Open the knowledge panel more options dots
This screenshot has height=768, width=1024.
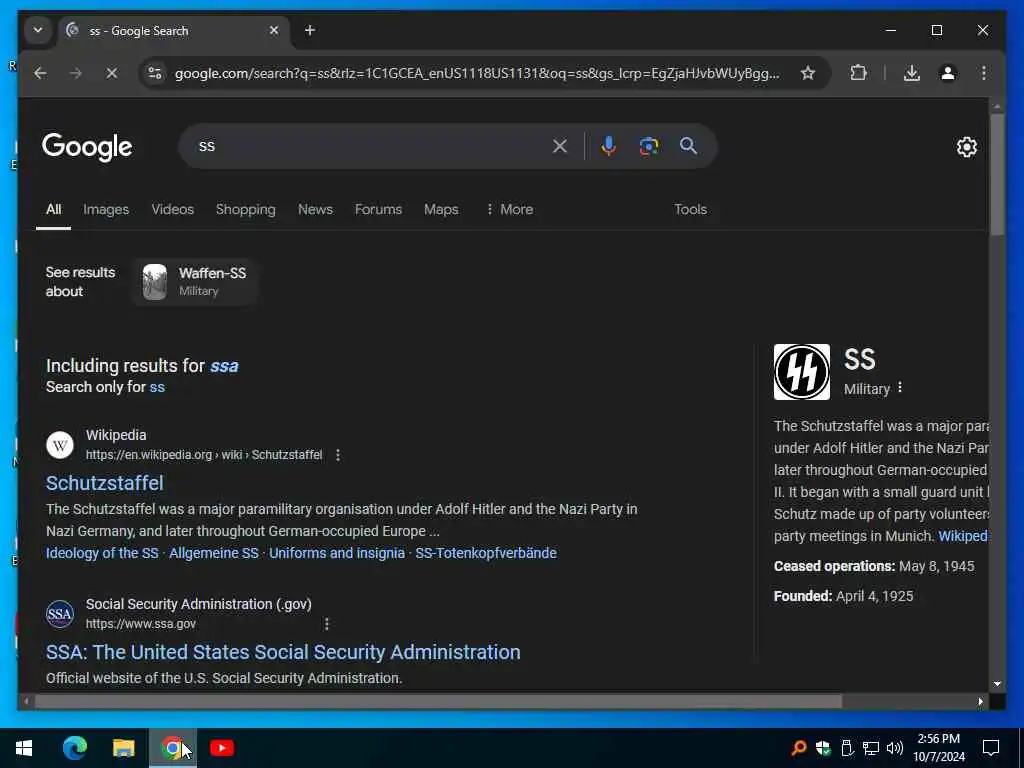(x=900, y=388)
